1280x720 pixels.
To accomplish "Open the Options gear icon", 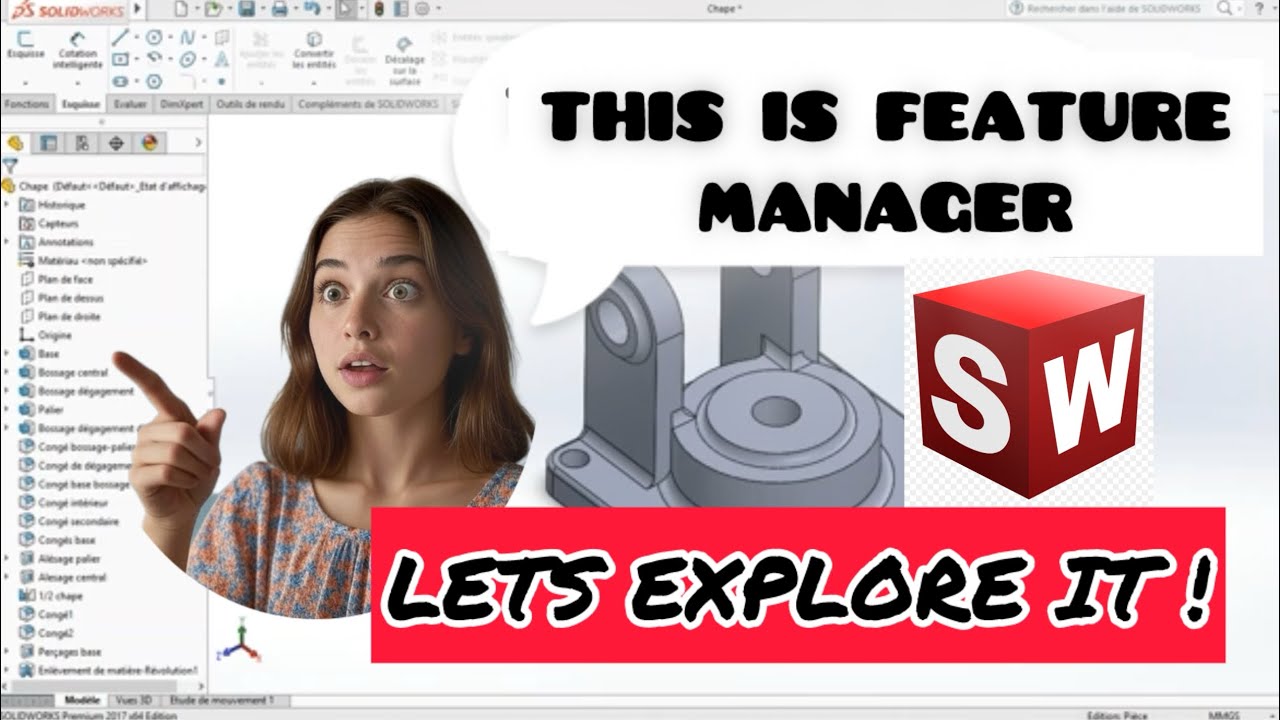I will (422, 10).
